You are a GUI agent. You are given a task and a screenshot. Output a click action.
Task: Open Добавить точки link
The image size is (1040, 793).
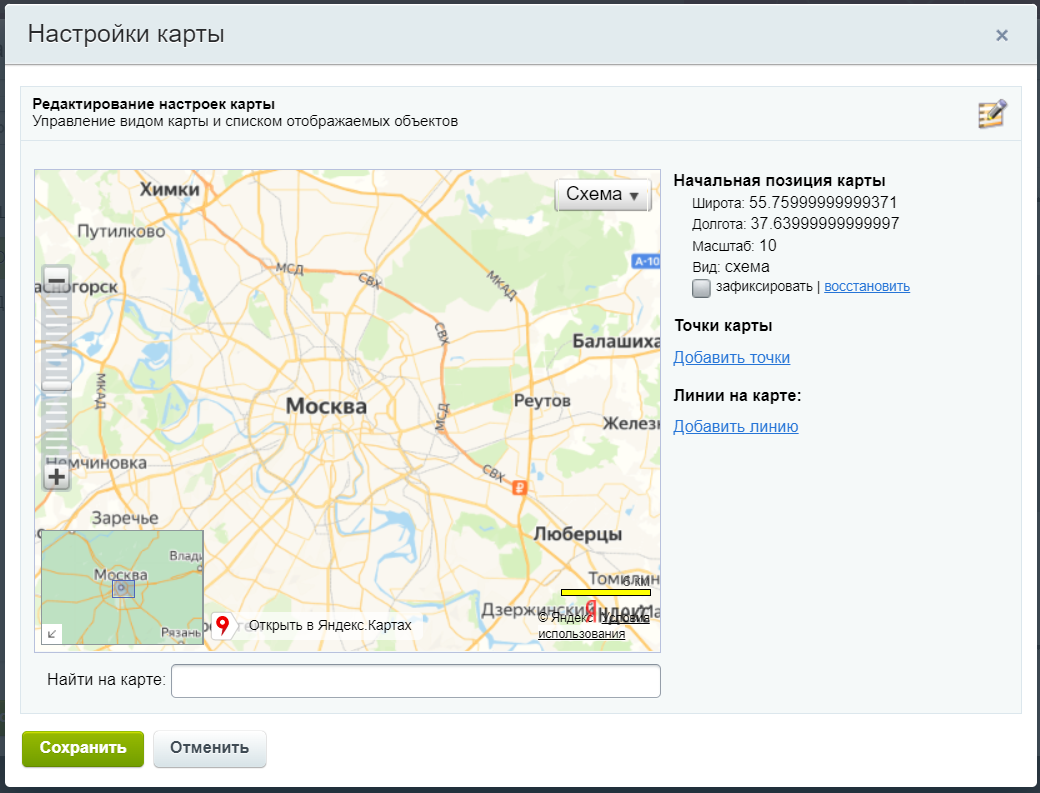[733, 357]
